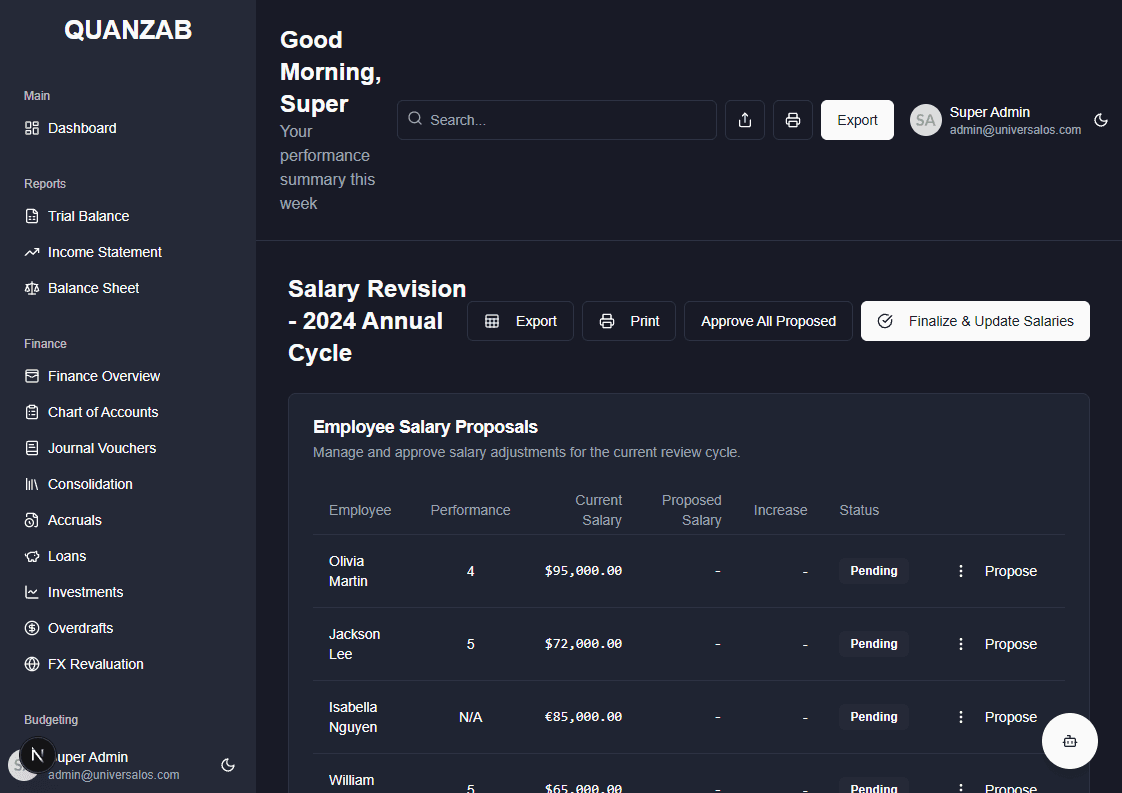Click the printer icon button in header

(793, 120)
